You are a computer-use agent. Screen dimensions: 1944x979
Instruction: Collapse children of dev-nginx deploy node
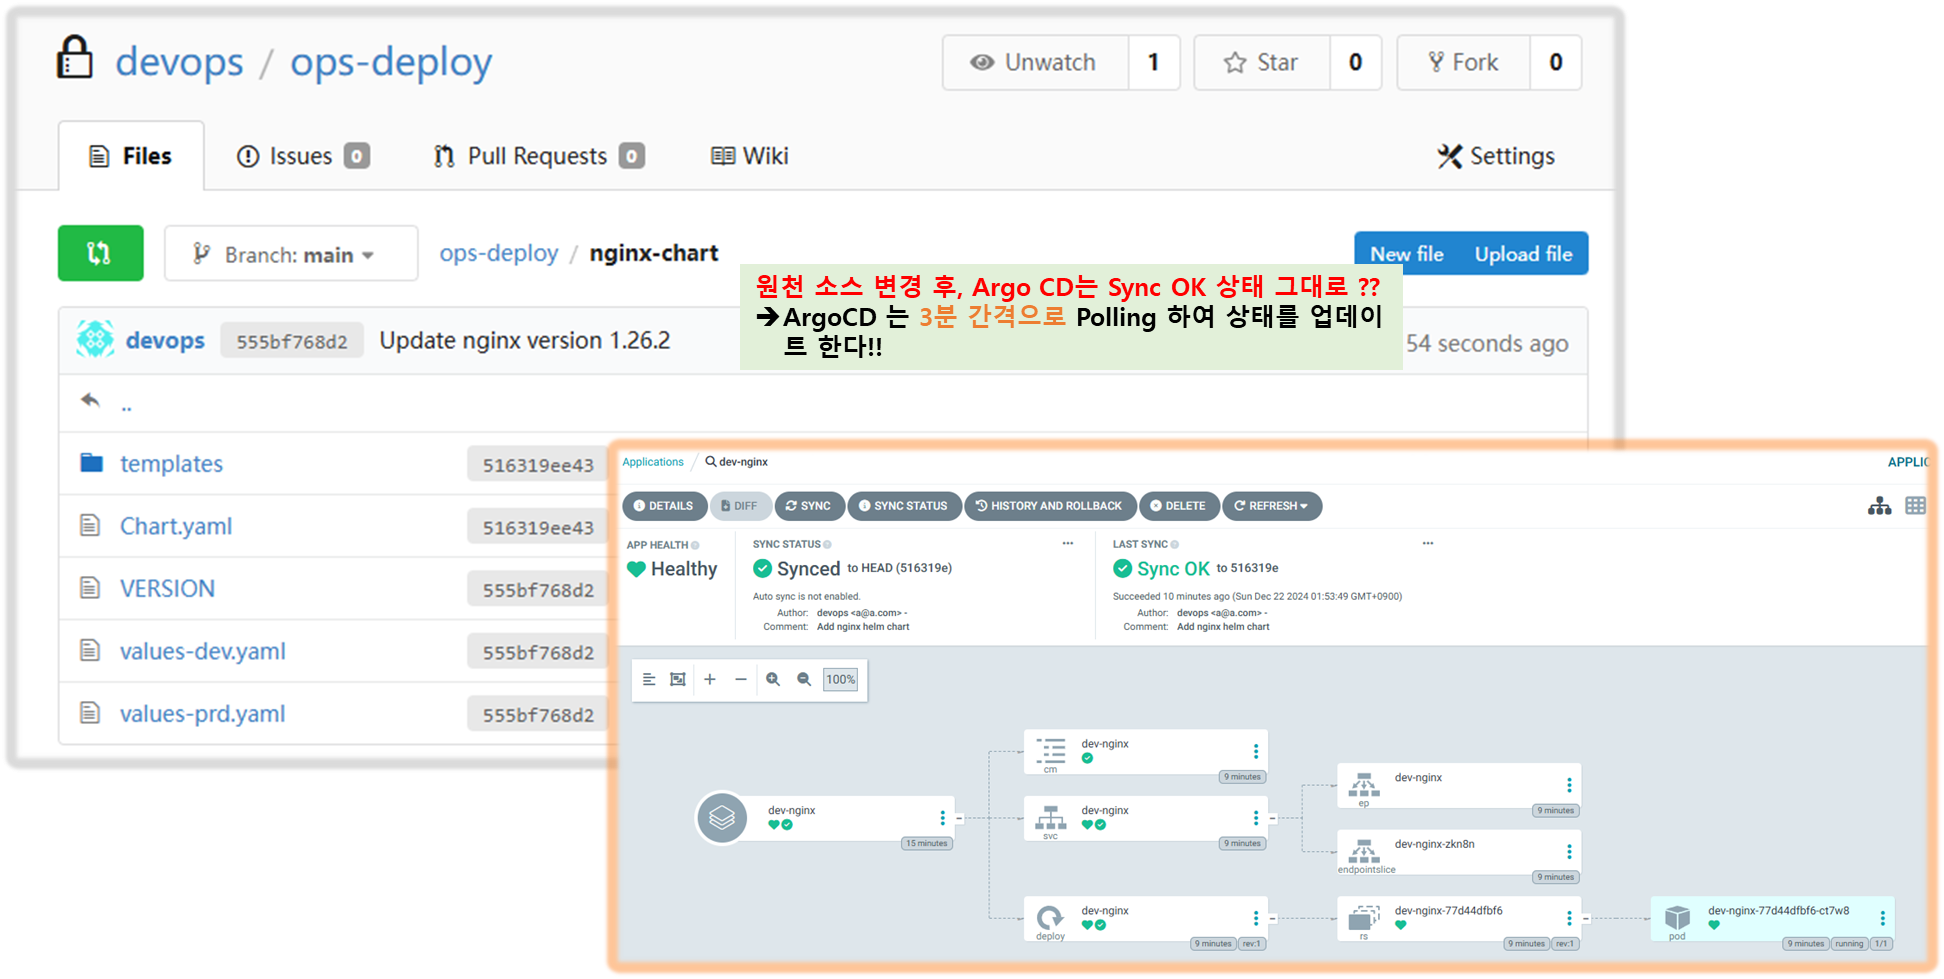point(1273,918)
